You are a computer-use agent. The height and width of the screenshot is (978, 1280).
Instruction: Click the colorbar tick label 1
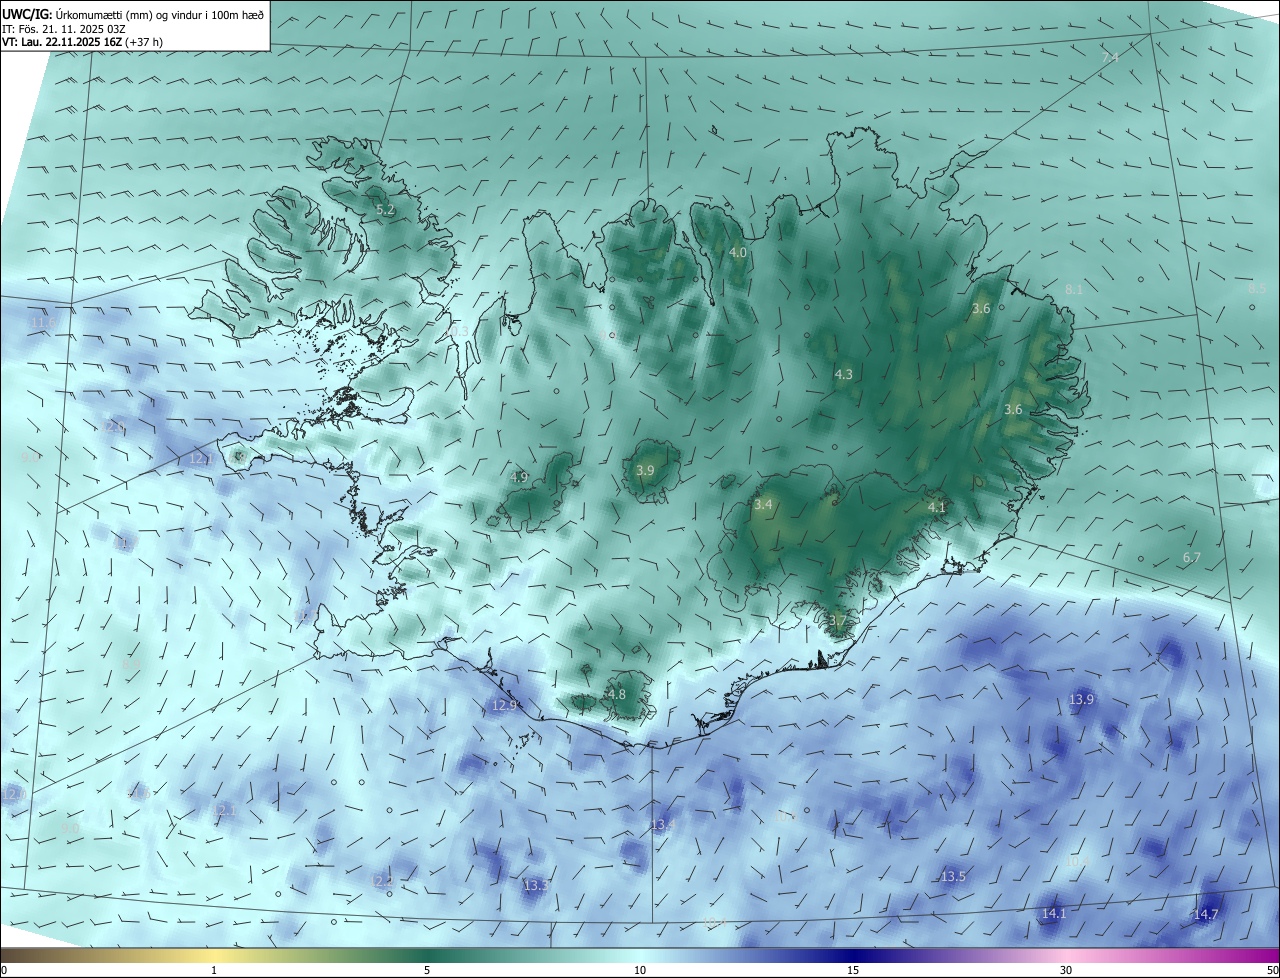pos(214,970)
